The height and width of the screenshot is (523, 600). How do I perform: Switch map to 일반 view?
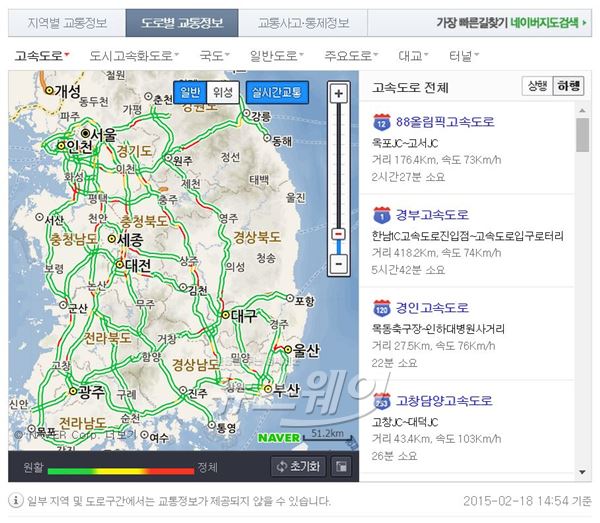[190, 92]
